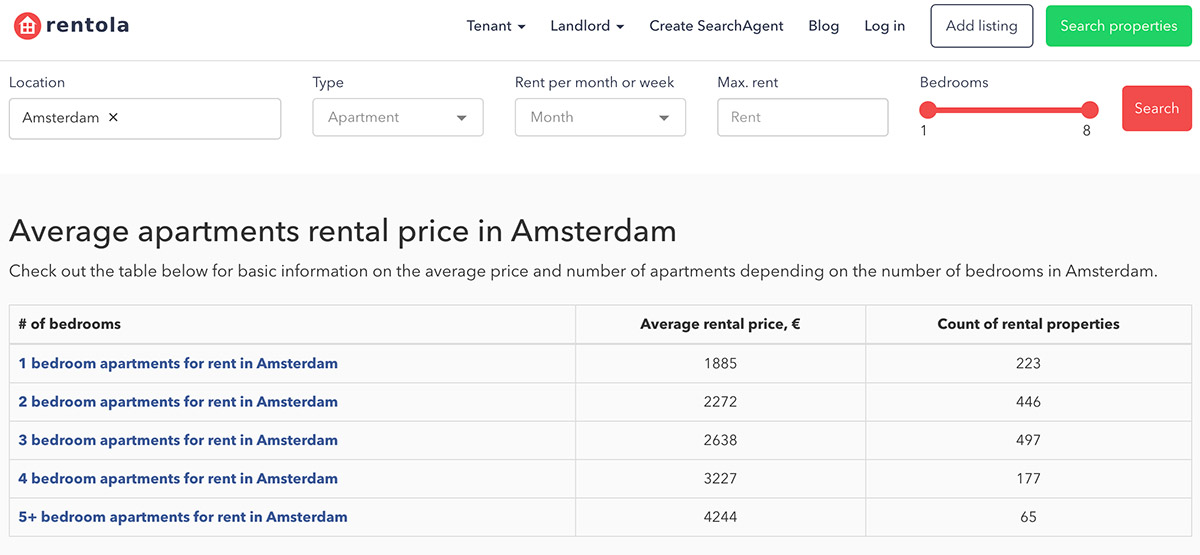Click the Add listing button
This screenshot has height=555, width=1200.
[x=981, y=26]
